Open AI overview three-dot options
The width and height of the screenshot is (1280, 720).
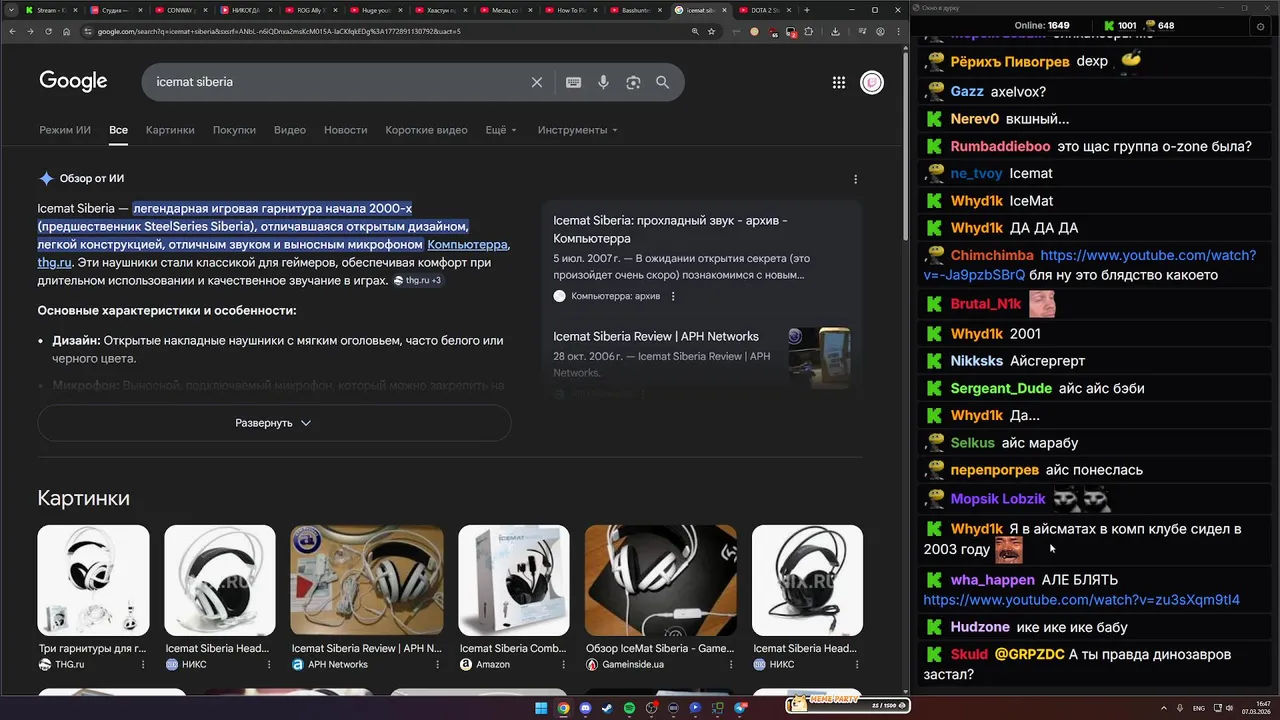pos(855,179)
